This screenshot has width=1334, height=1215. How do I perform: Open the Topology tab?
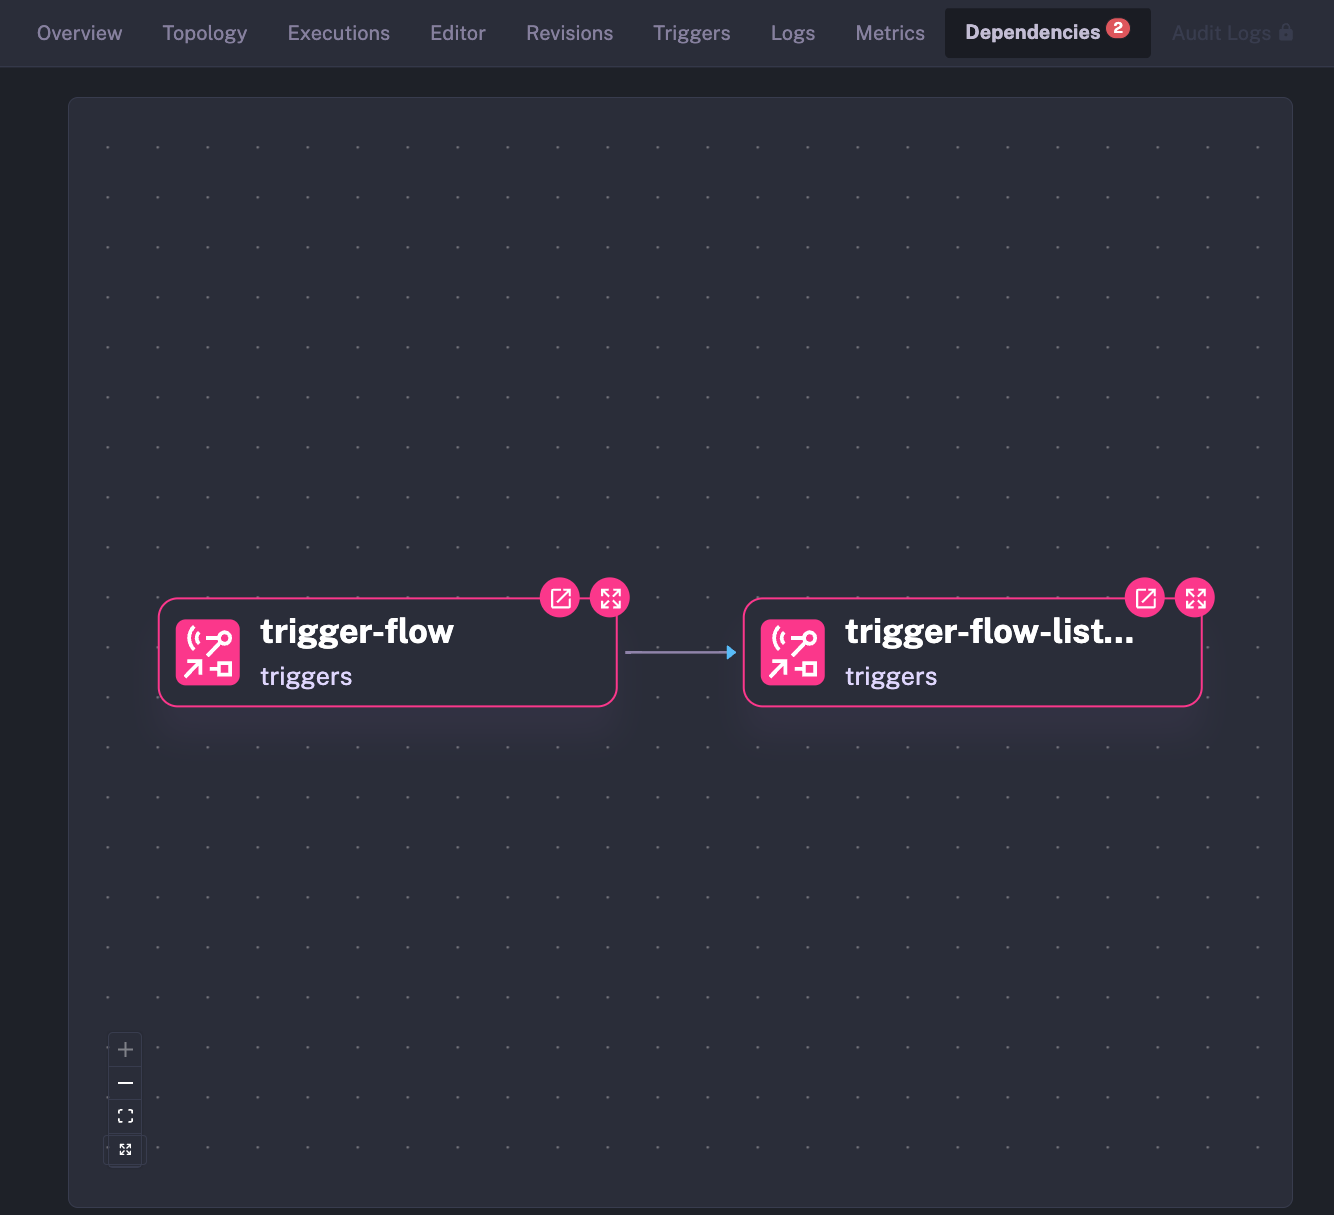pyautogui.click(x=204, y=33)
